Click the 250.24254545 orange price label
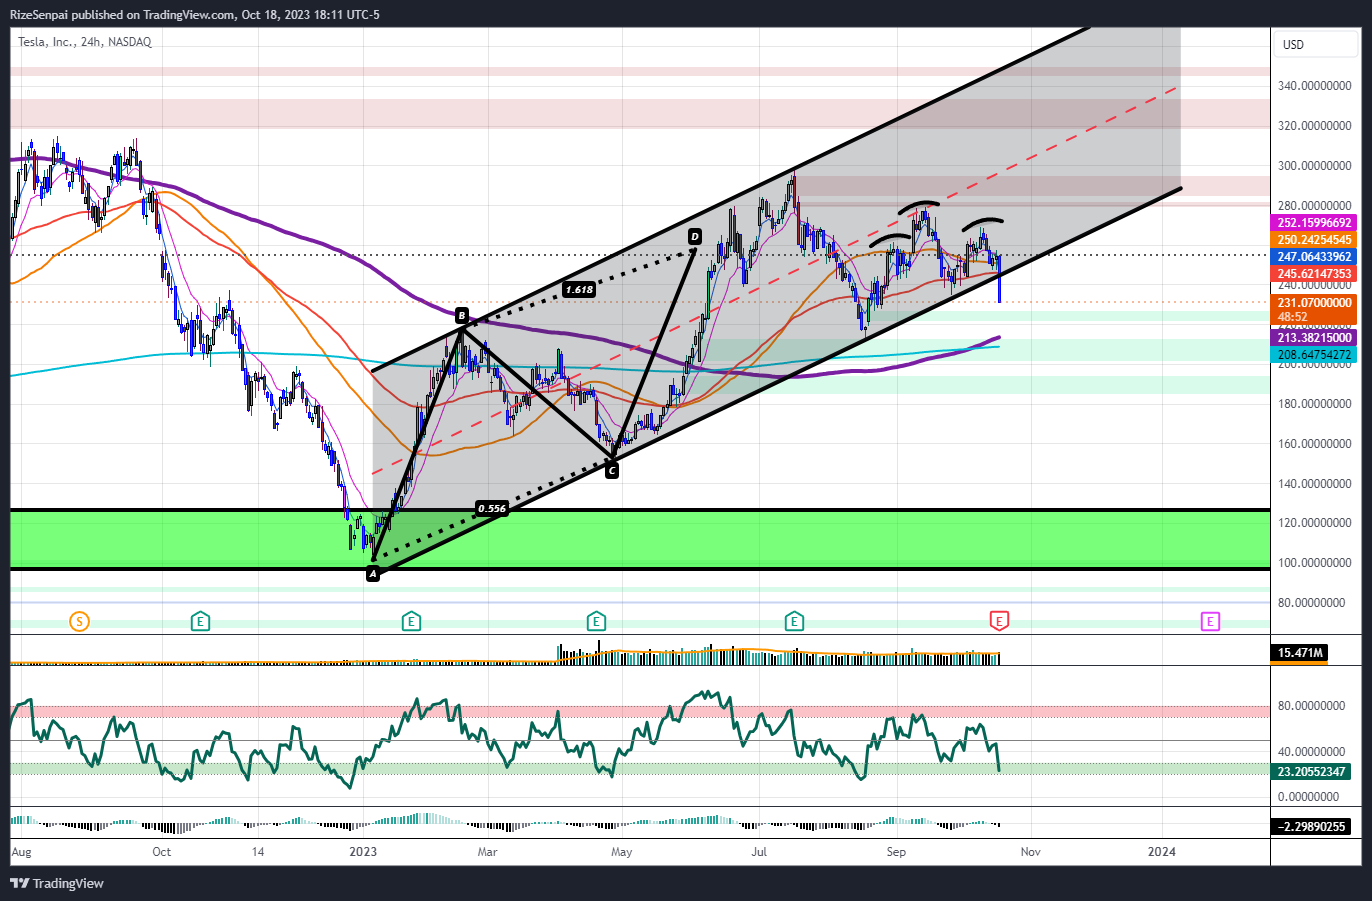 pos(1314,240)
